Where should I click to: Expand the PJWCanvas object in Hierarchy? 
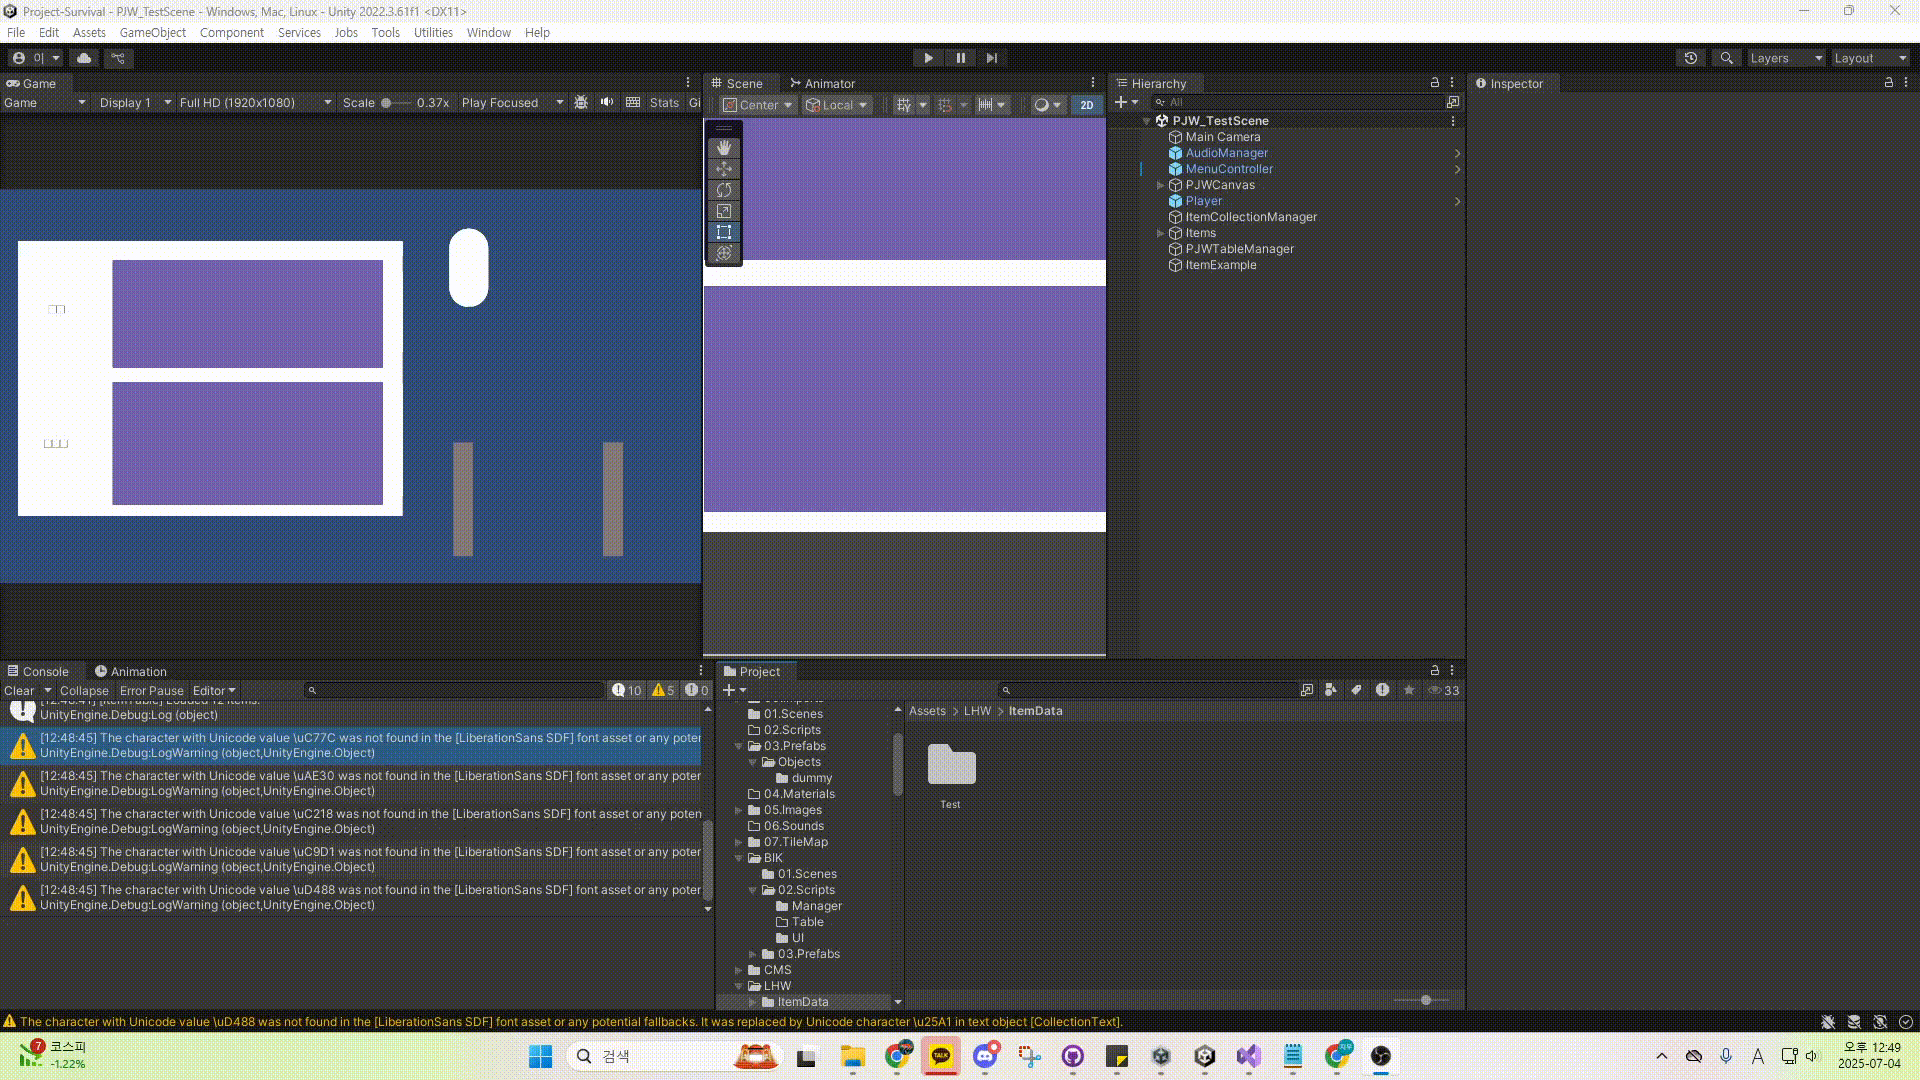pos(1160,185)
